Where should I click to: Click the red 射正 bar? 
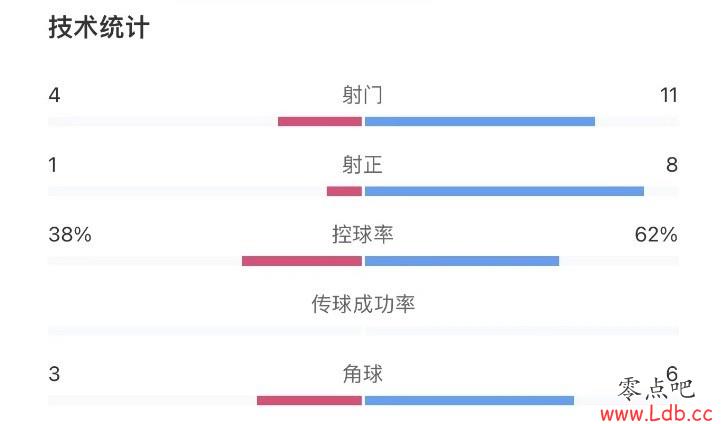coord(344,191)
